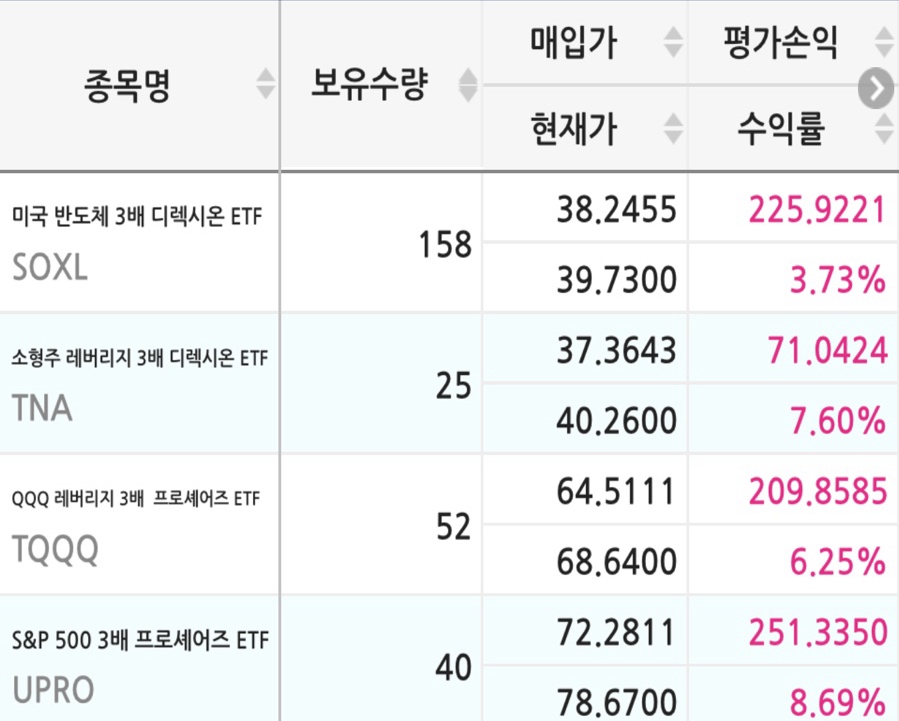This screenshot has height=721, width=899.
Task: Open the SOXL ticker row
Action: pos(140,242)
